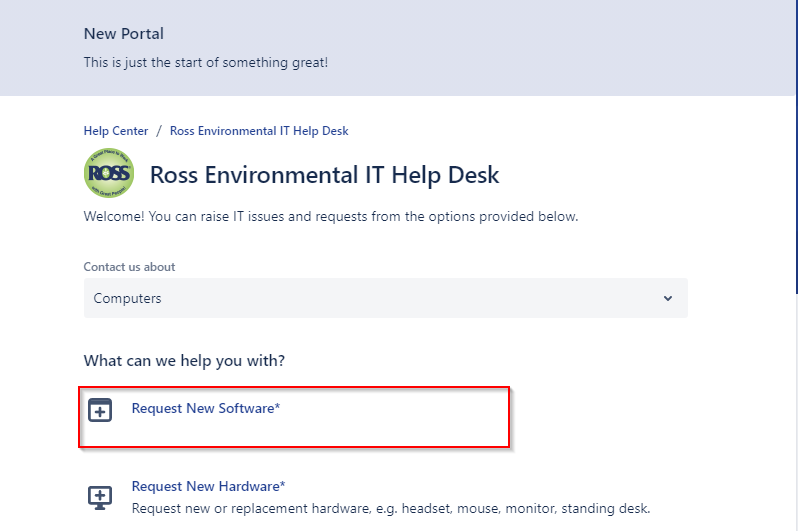Click 'This is just the start of something great!' text
The height and width of the screenshot is (531, 798).
[206, 63]
